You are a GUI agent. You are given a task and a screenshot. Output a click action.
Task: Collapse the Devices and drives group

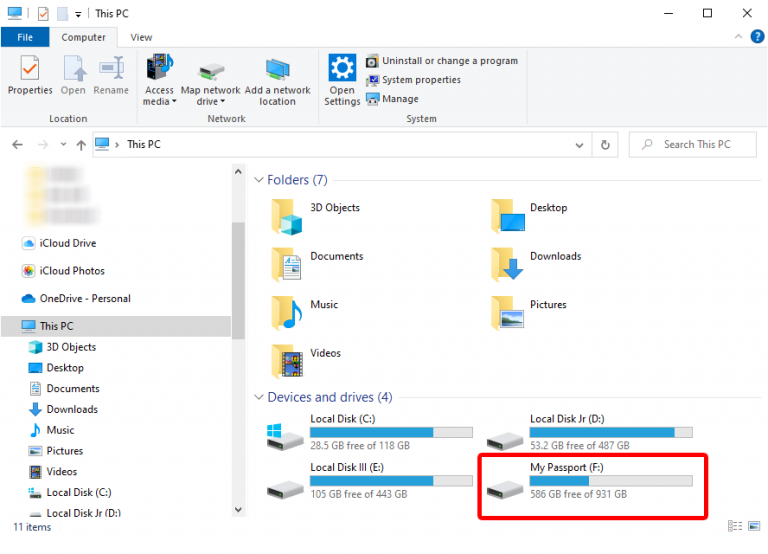(x=259, y=397)
